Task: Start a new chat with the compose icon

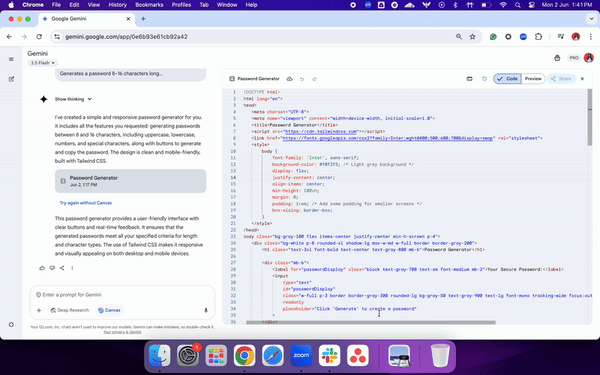Action: (11, 79)
